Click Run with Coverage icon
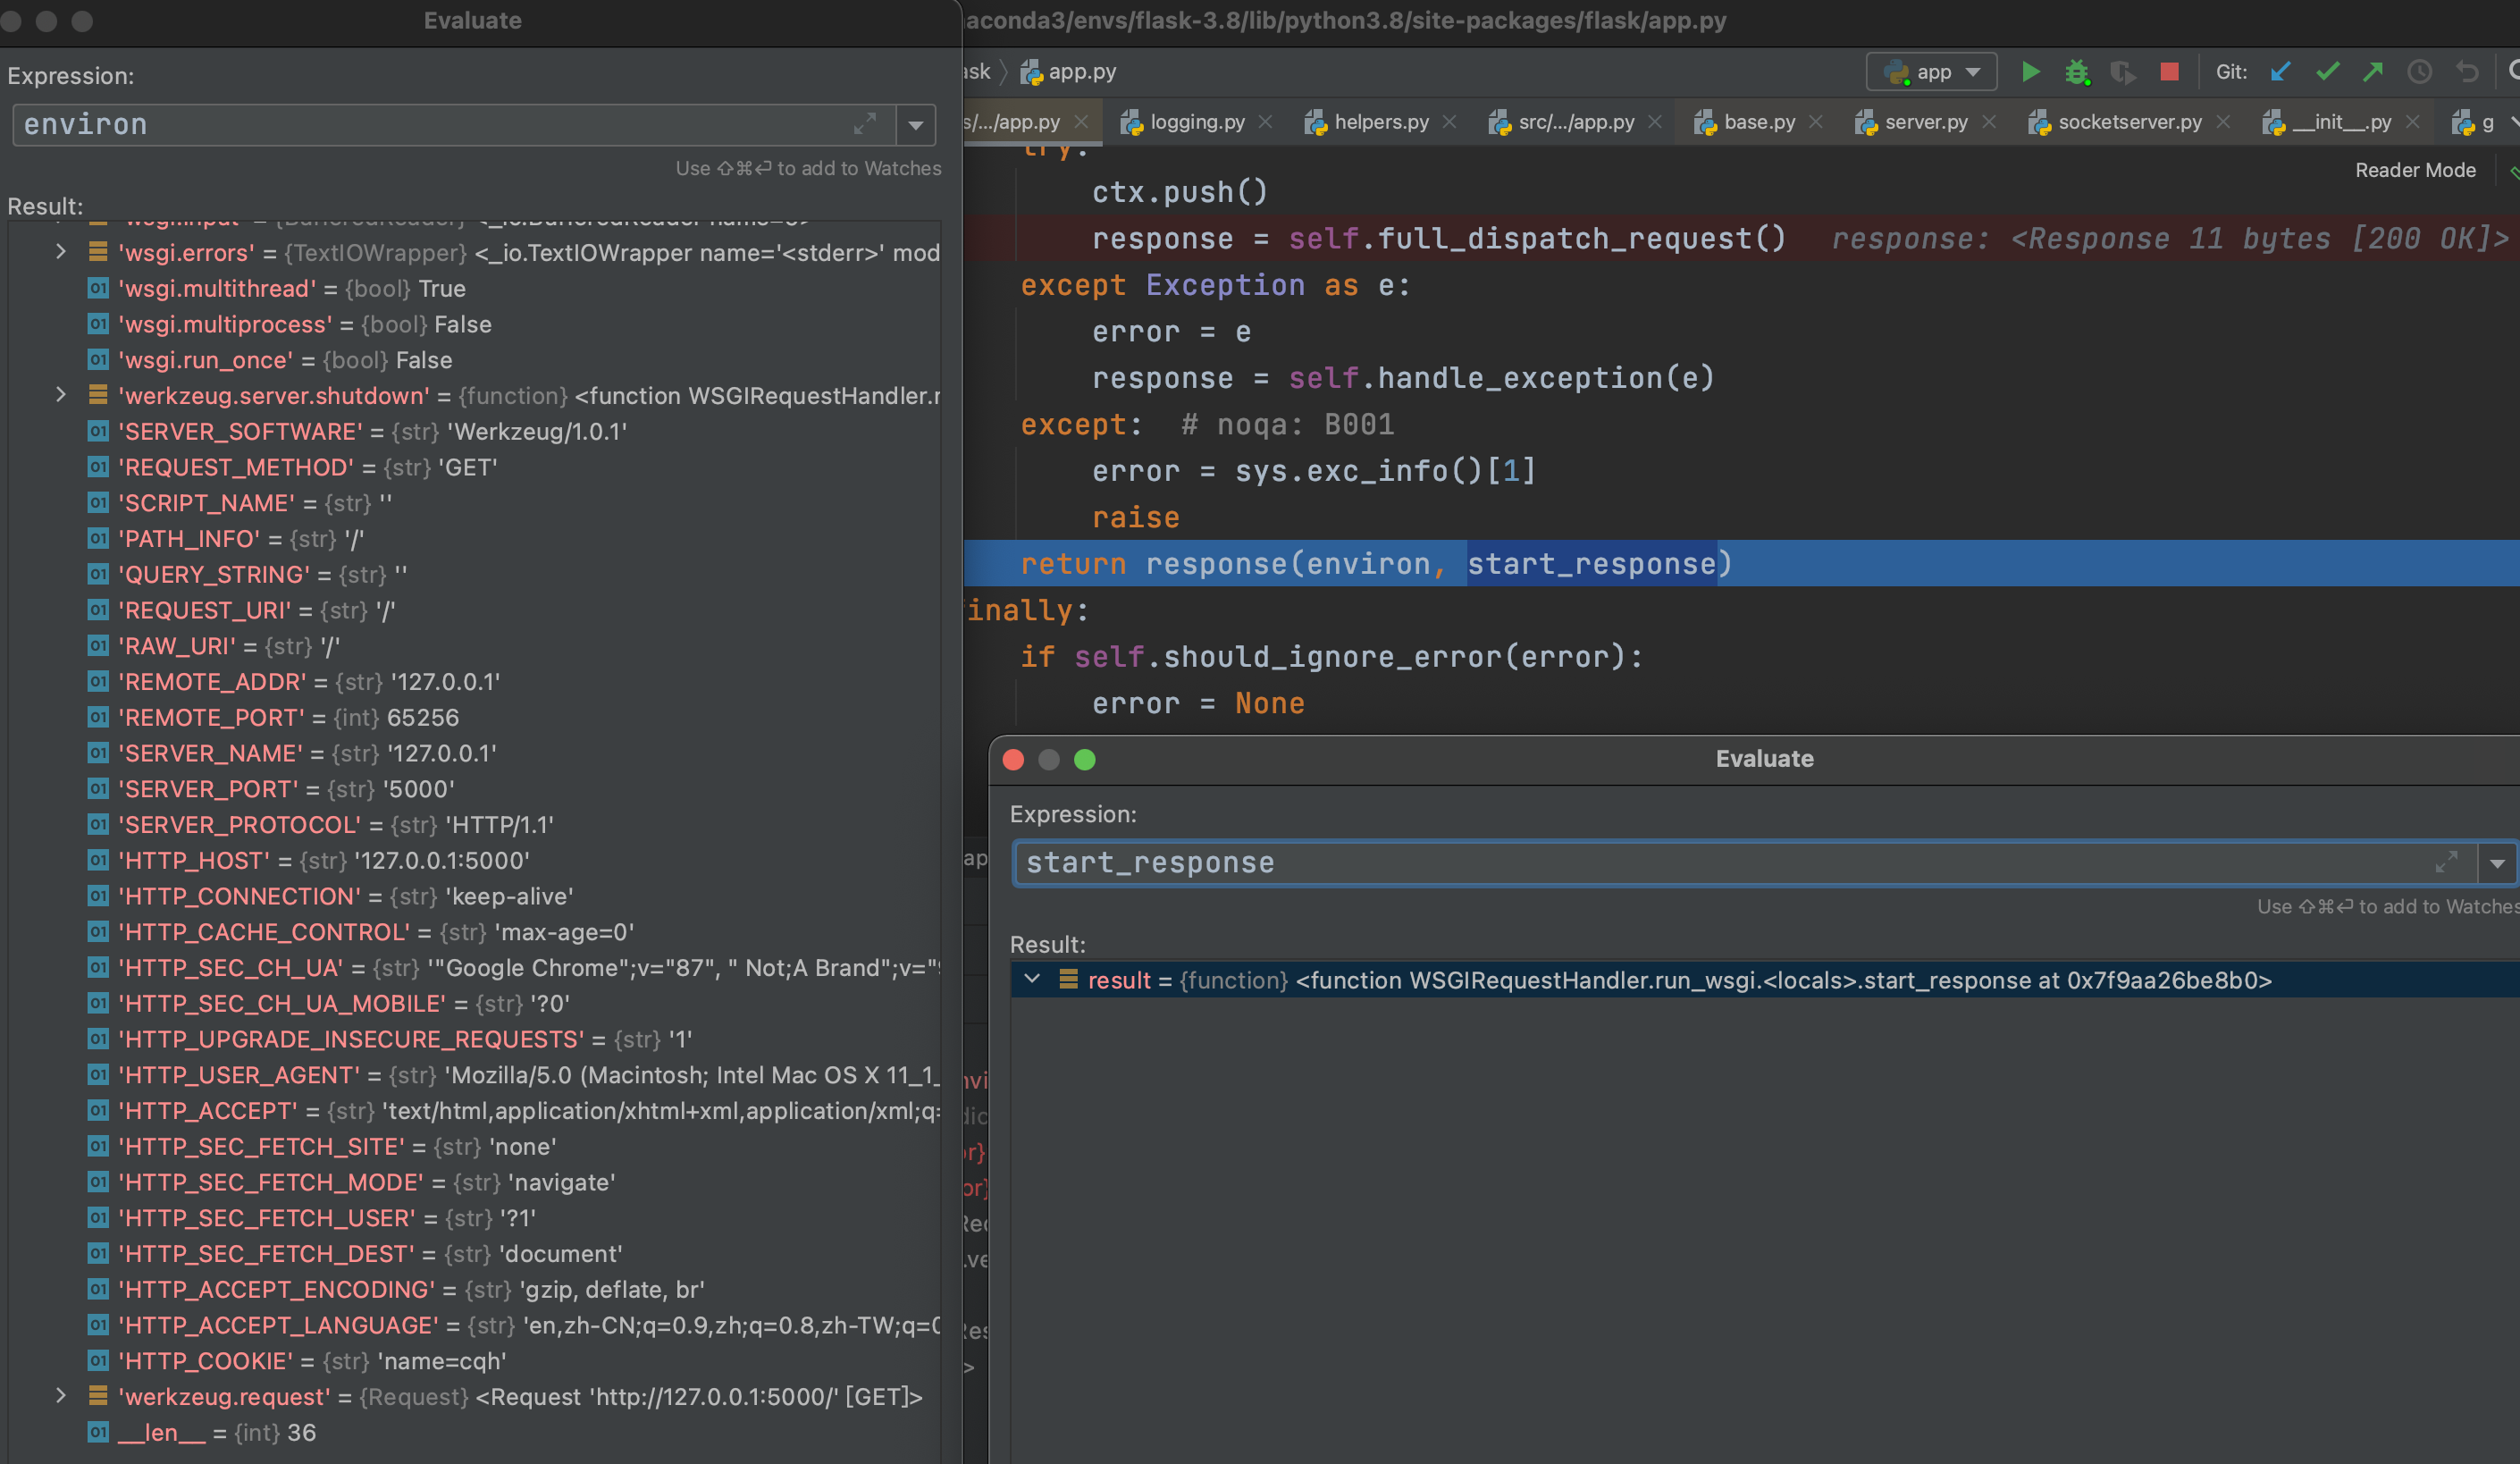 2122,72
